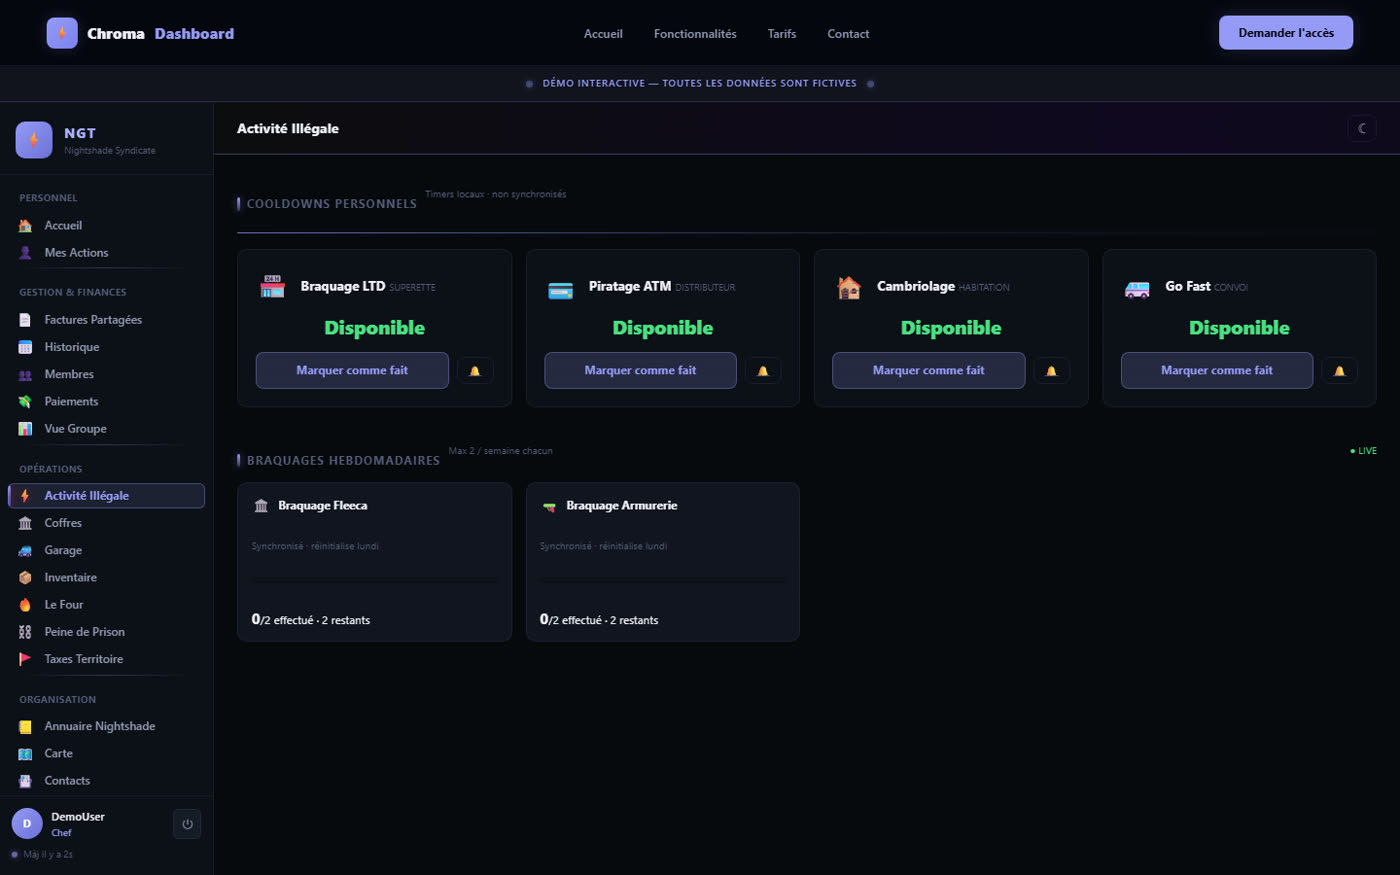
Task: Click 'Màj il y a 2s' status text
Action: 48,855
